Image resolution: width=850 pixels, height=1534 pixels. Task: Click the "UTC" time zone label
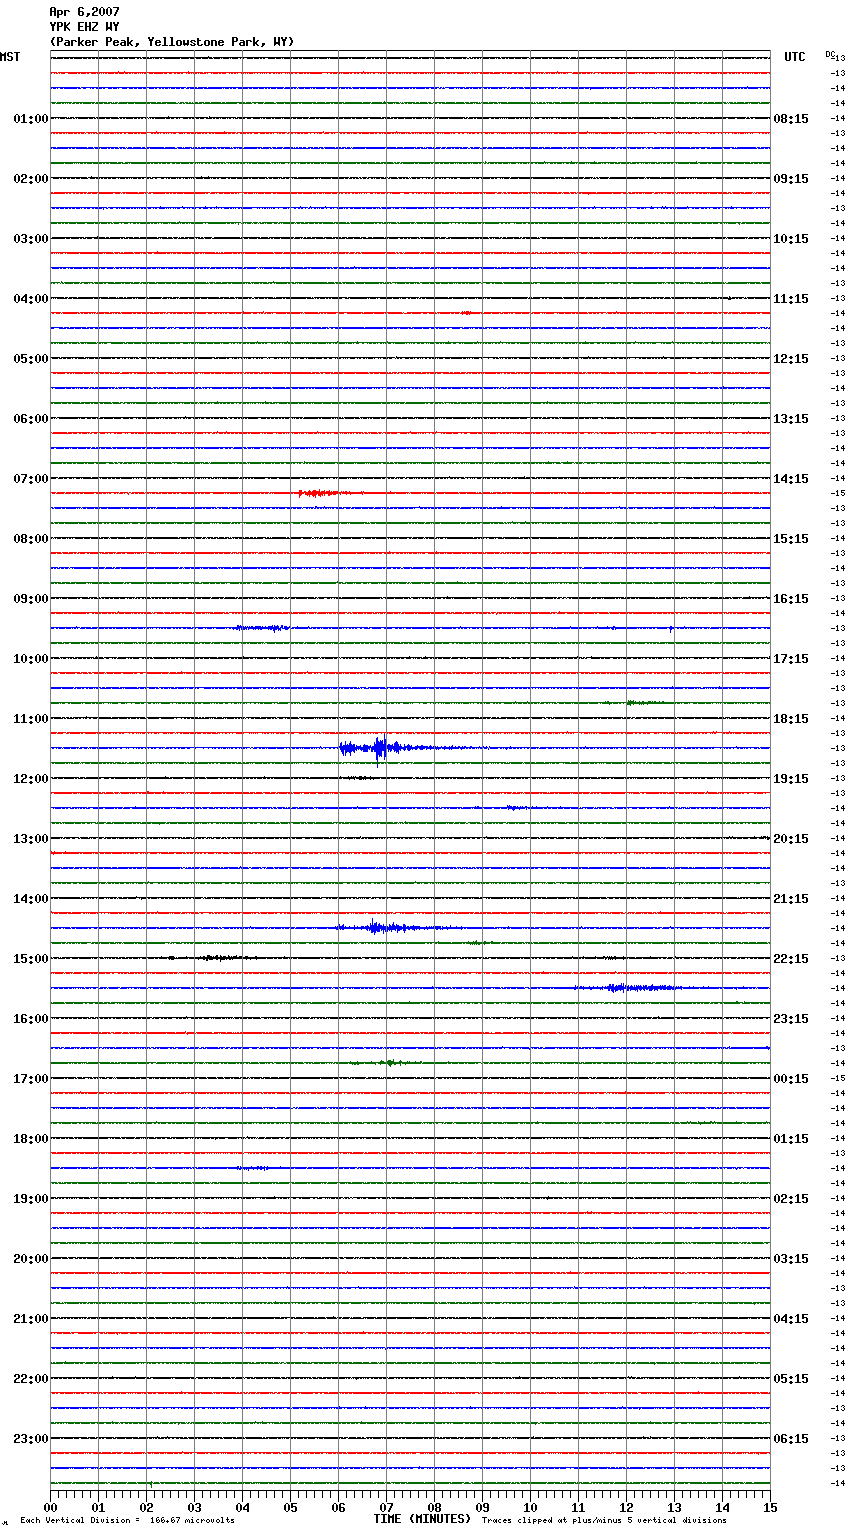tap(795, 57)
